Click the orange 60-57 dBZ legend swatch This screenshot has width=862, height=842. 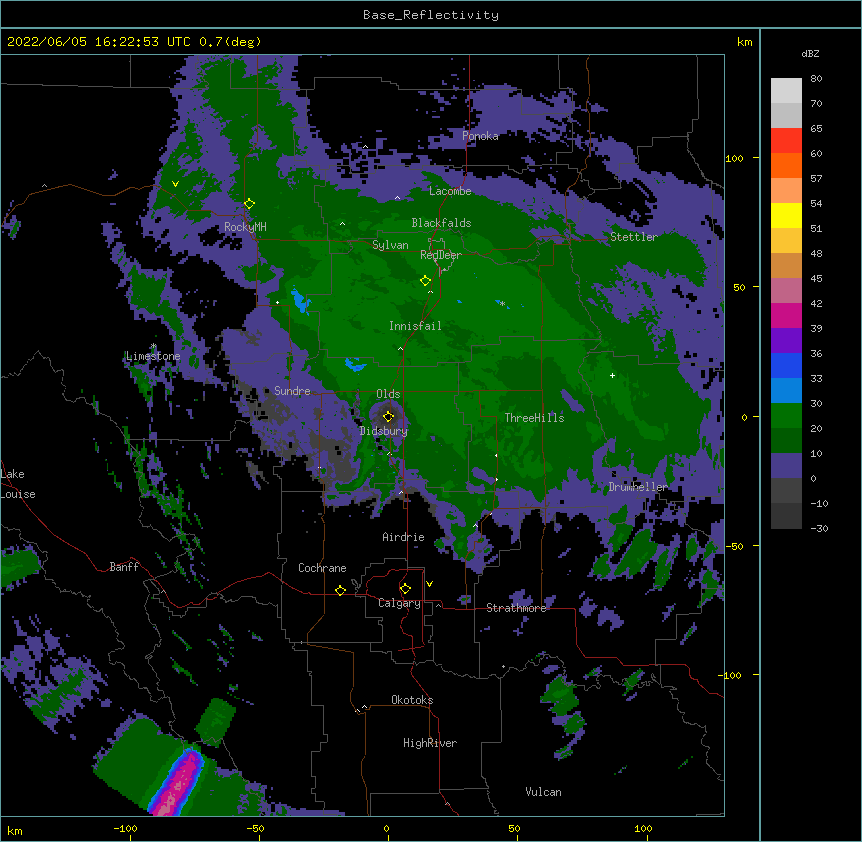(786, 165)
